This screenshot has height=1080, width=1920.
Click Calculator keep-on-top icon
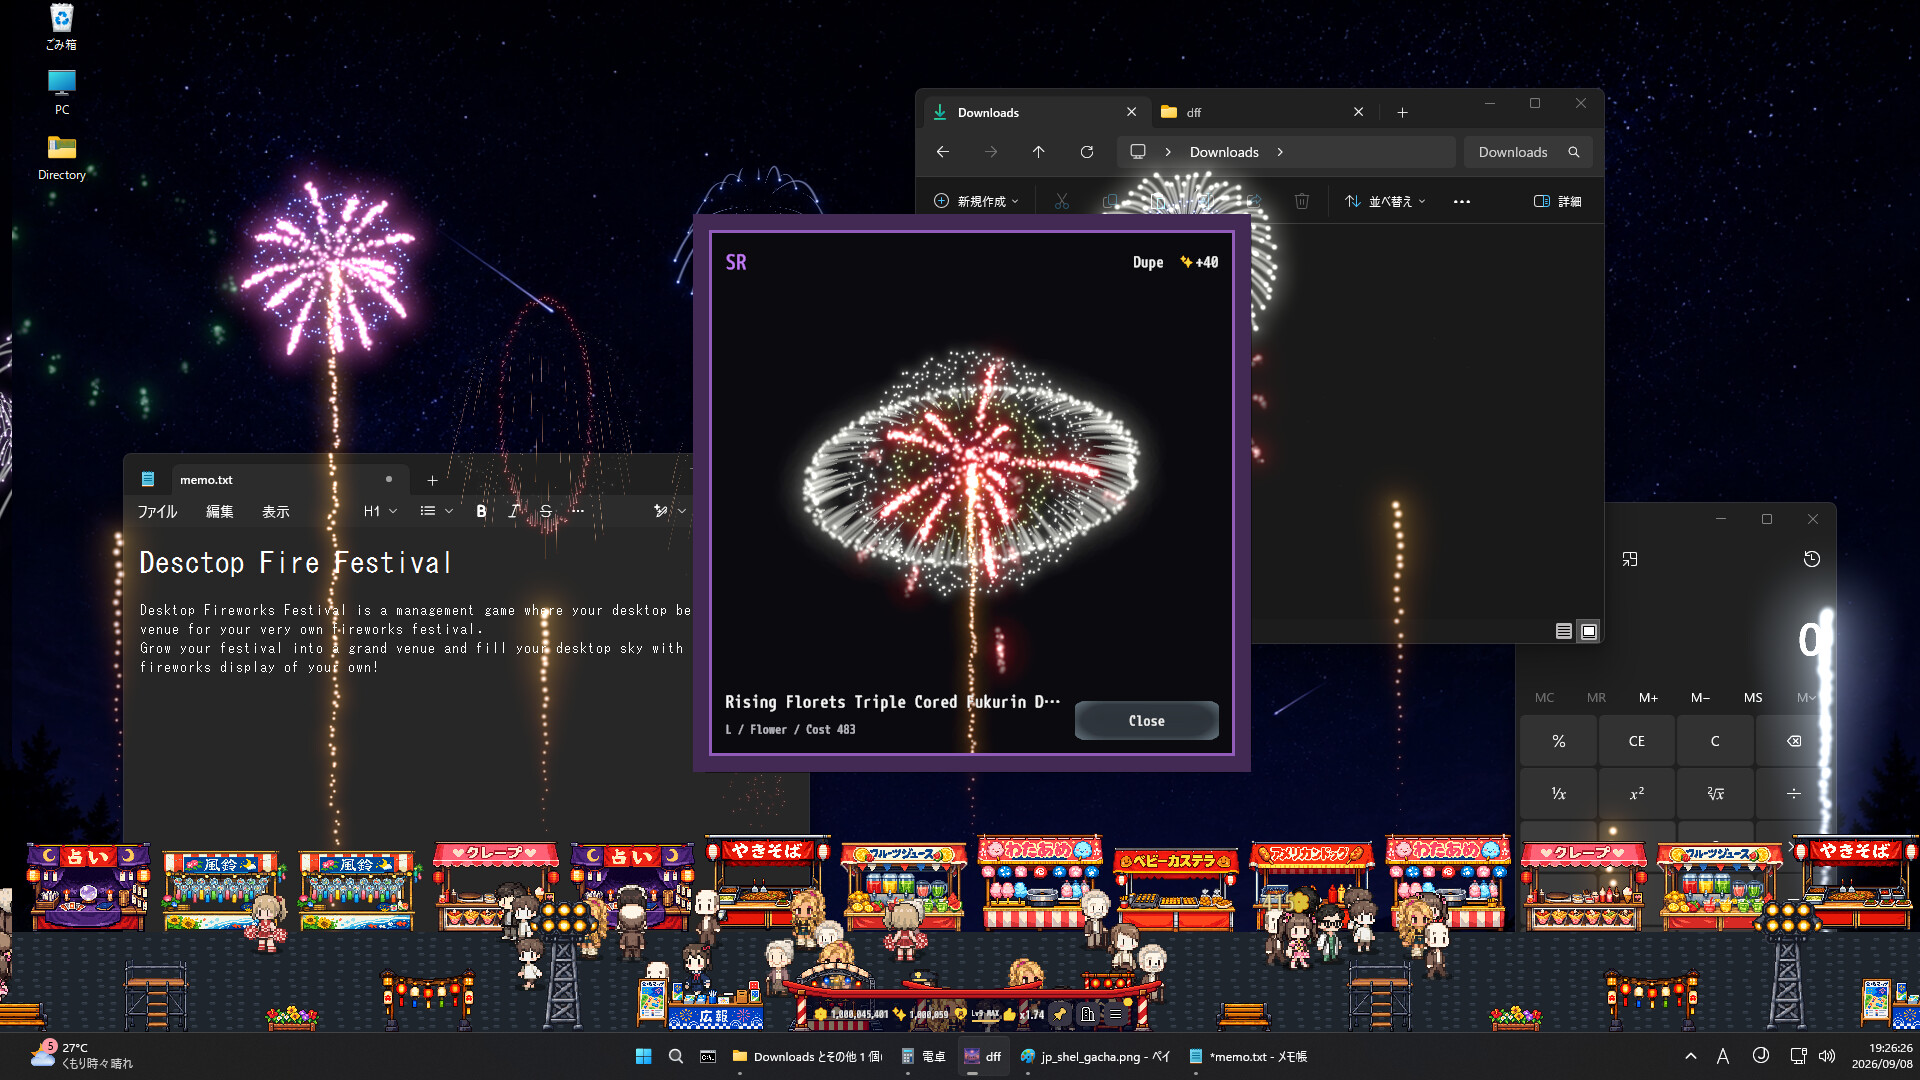1630,559
